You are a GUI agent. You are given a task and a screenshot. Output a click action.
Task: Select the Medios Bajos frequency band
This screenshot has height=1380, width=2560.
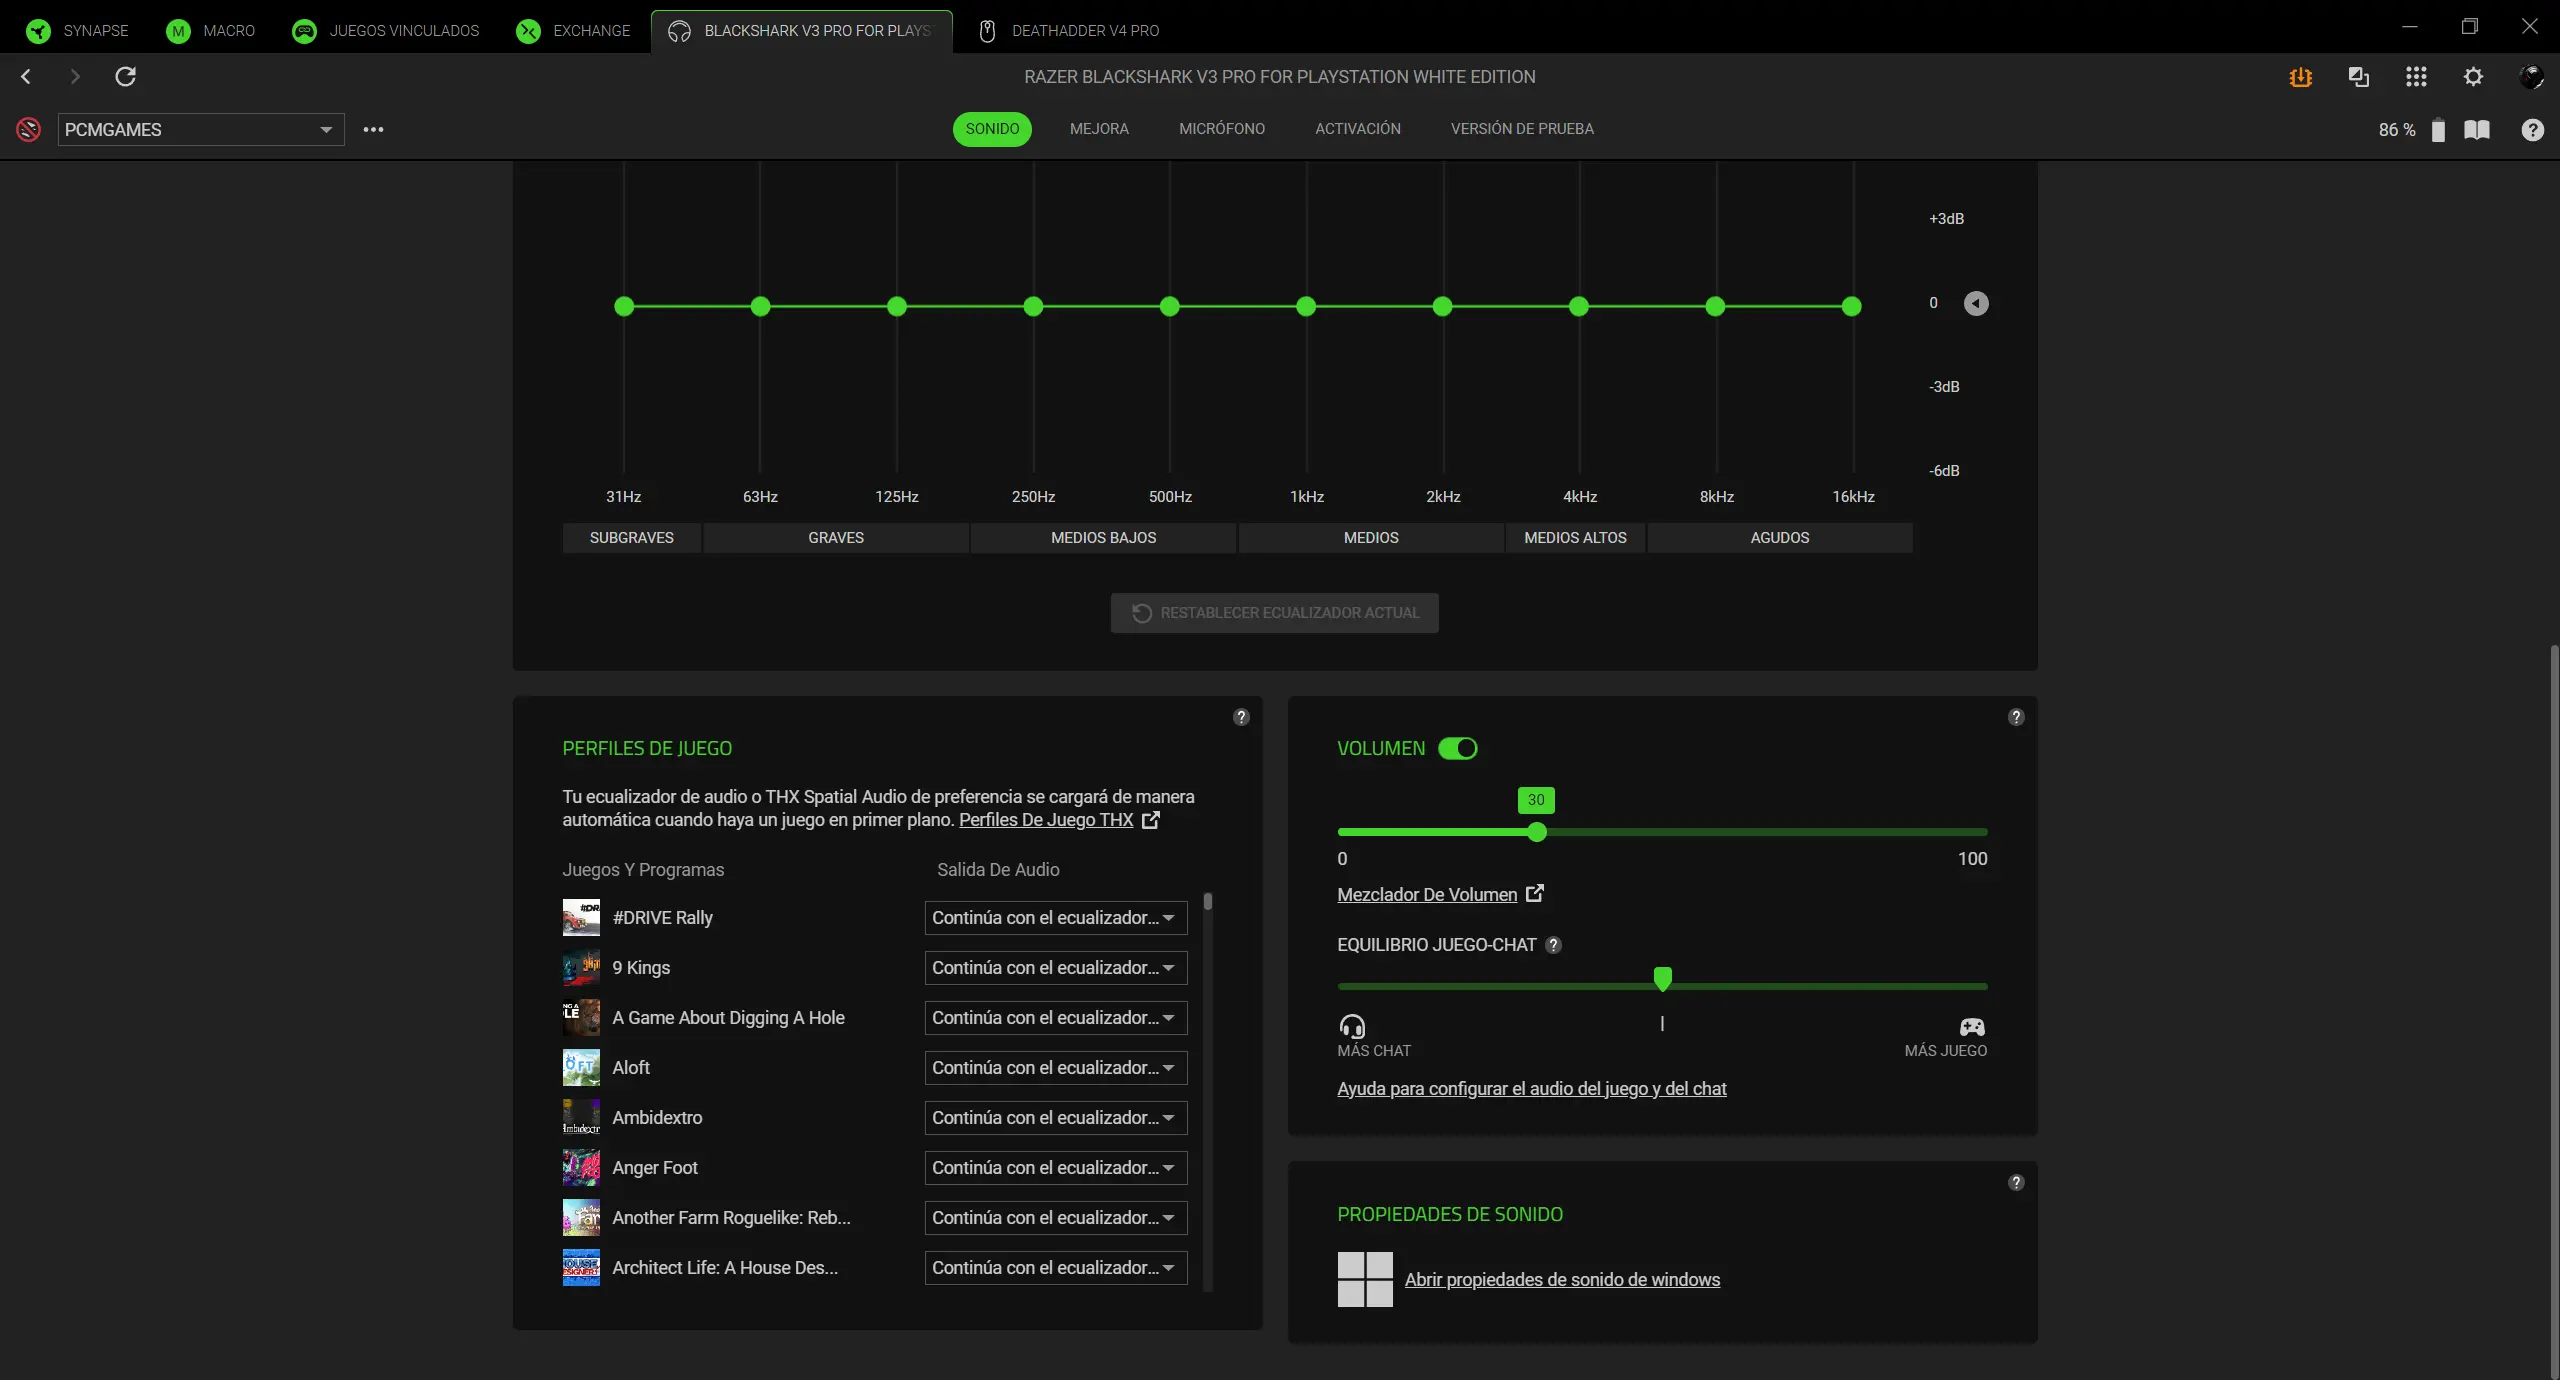pos(1104,538)
